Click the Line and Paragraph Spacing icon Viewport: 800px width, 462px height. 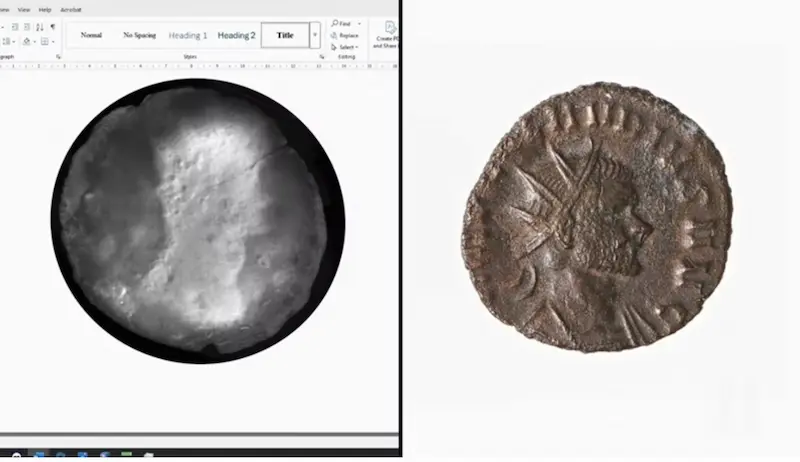click(7, 41)
